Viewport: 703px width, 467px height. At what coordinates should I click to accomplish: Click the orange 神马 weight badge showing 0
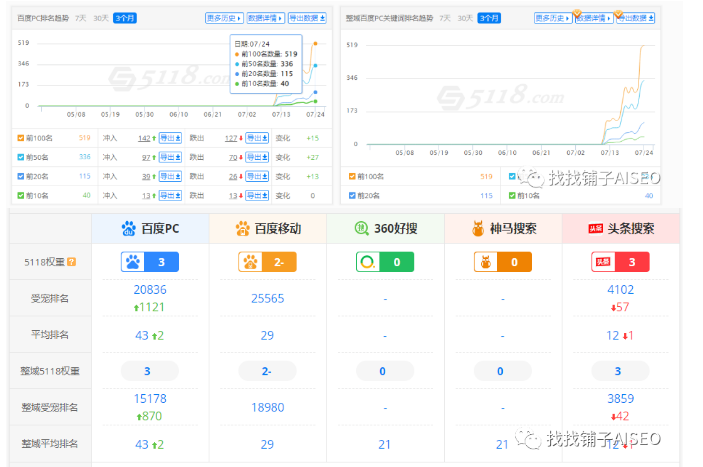click(x=503, y=262)
